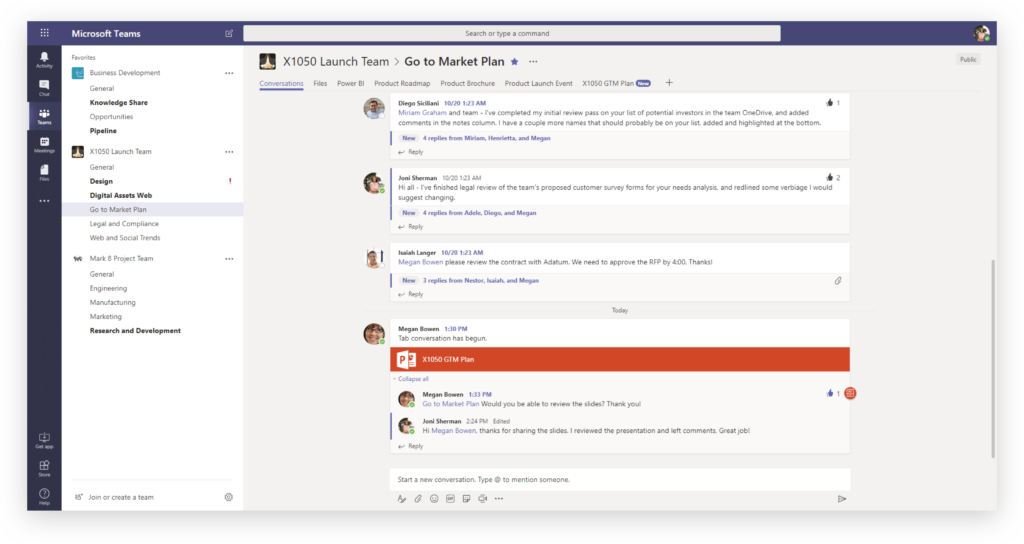Viewport: 1024px width, 544px height.
Task: Open more options for Business Development team
Action: point(229,73)
